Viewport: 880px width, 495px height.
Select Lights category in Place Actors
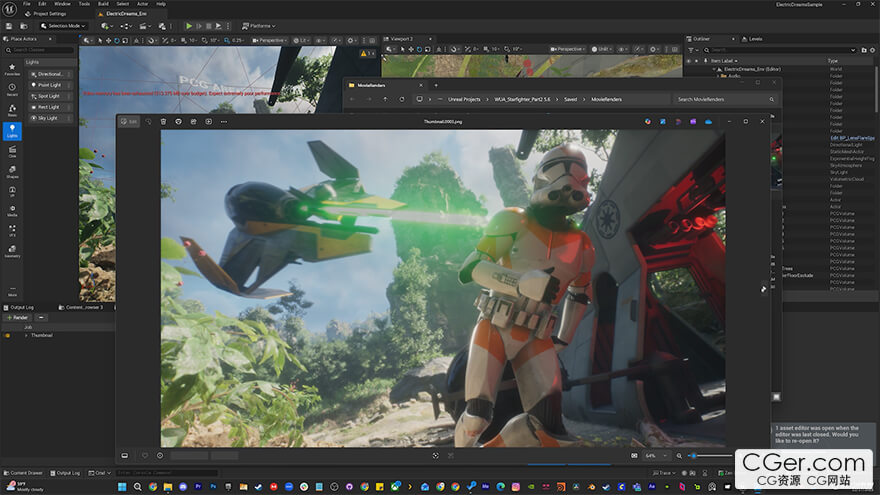[x=12, y=131]
